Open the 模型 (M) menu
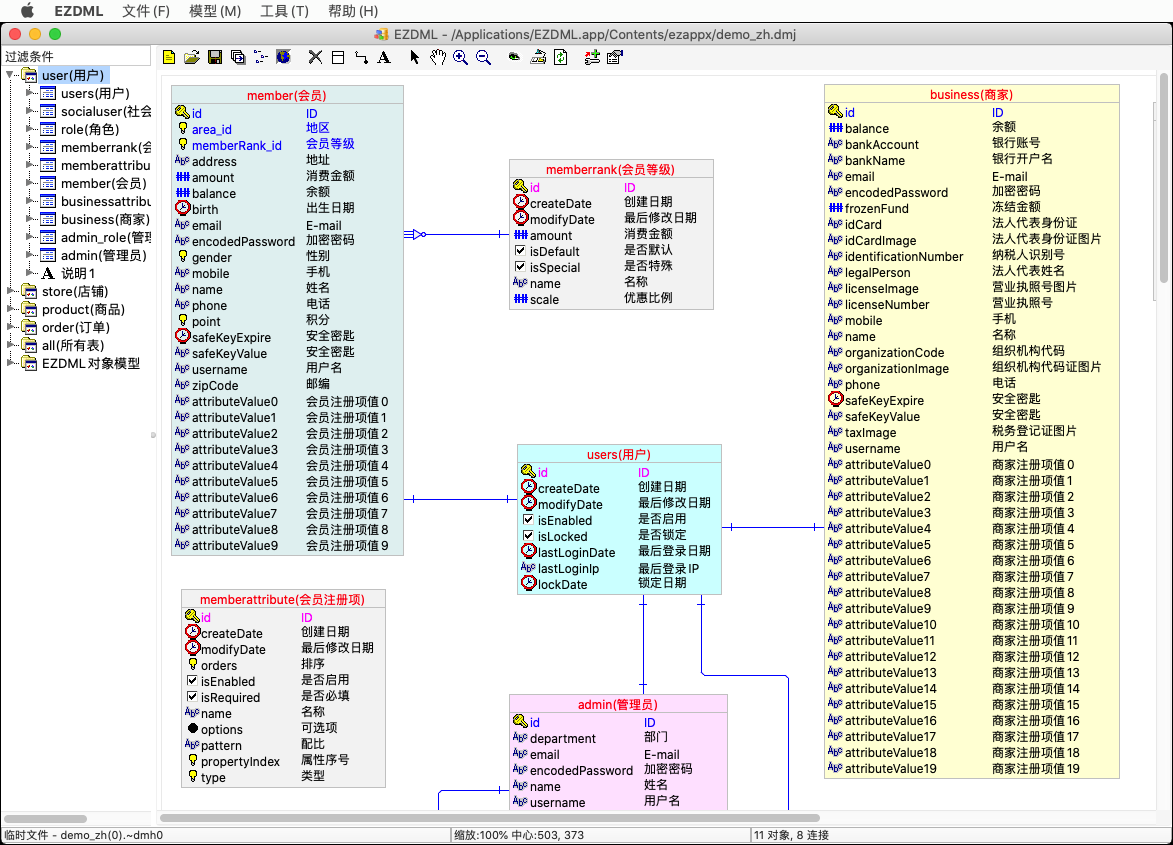The width and height of the screenshot is (1173, 845). [x=215, y=11]
